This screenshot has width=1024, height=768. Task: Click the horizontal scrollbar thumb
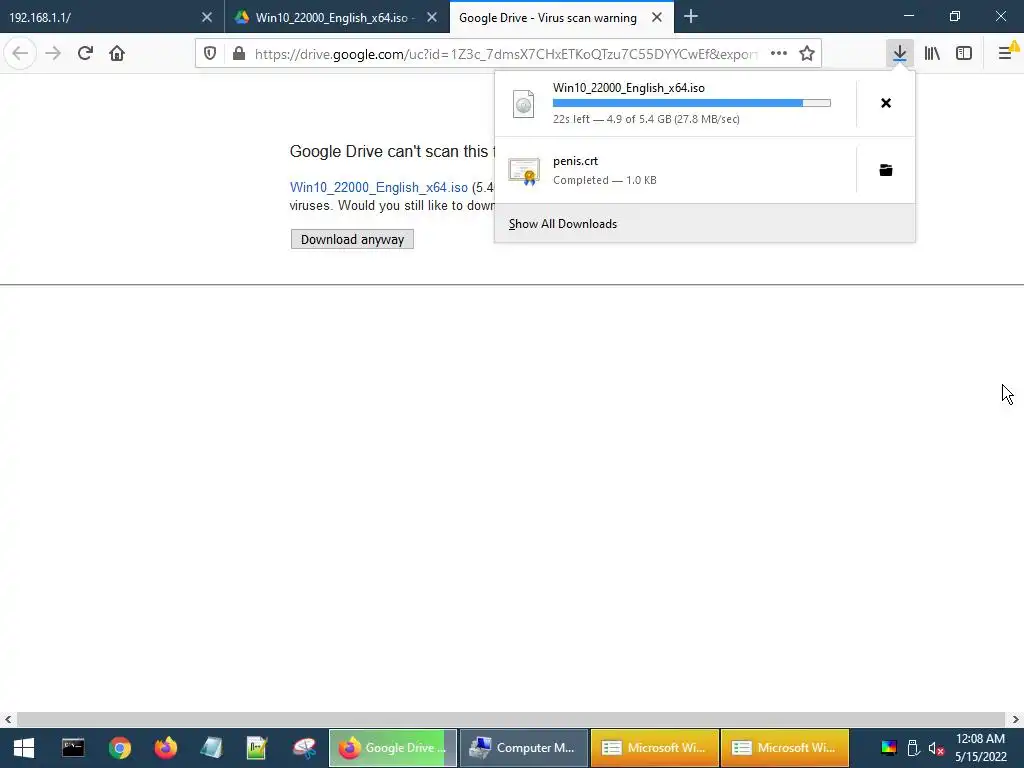pos(511,720)
